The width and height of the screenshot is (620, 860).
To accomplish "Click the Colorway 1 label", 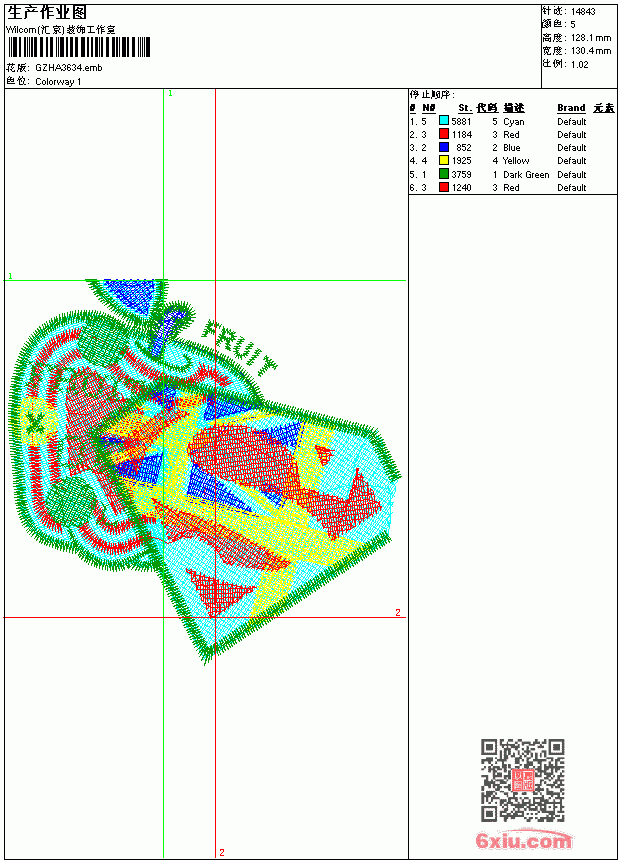I will [58, 82].
